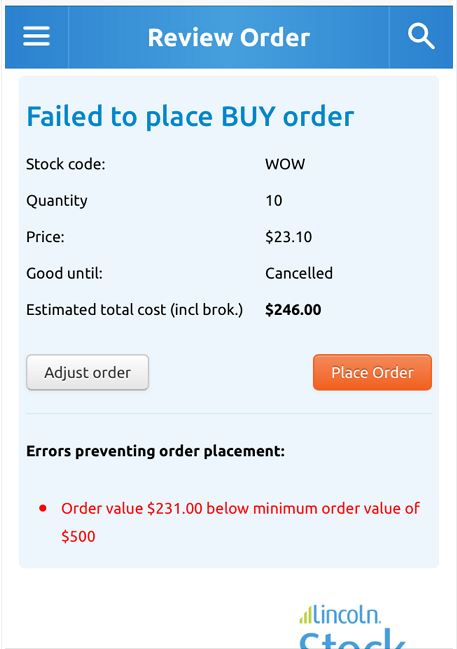Click the Adjust order button
Screen dimensions: 457x649
coord(87,372)
